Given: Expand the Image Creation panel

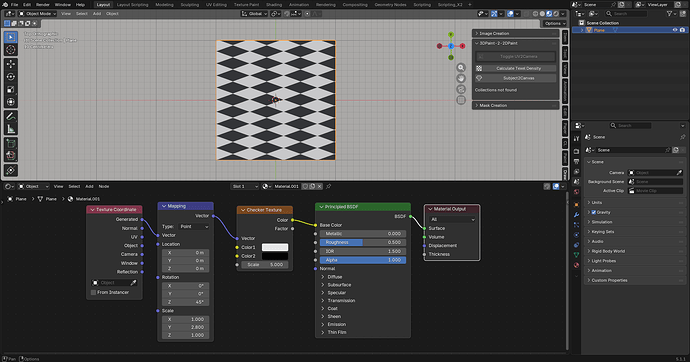Looking at the screenshot, I should tap(515, 33).
